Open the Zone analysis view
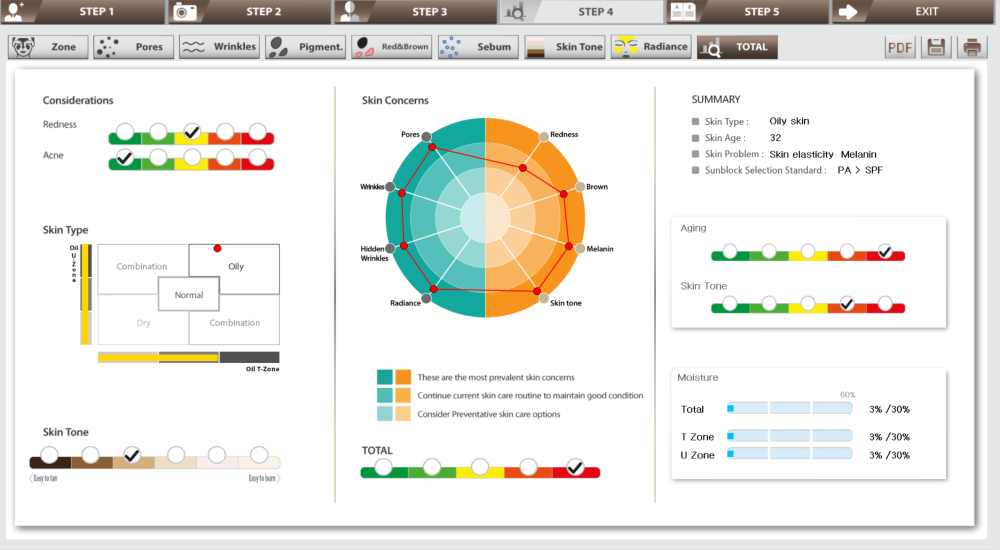Viewport: 1000px width, 550px height. pyautogui.click(x=48, y=47)
